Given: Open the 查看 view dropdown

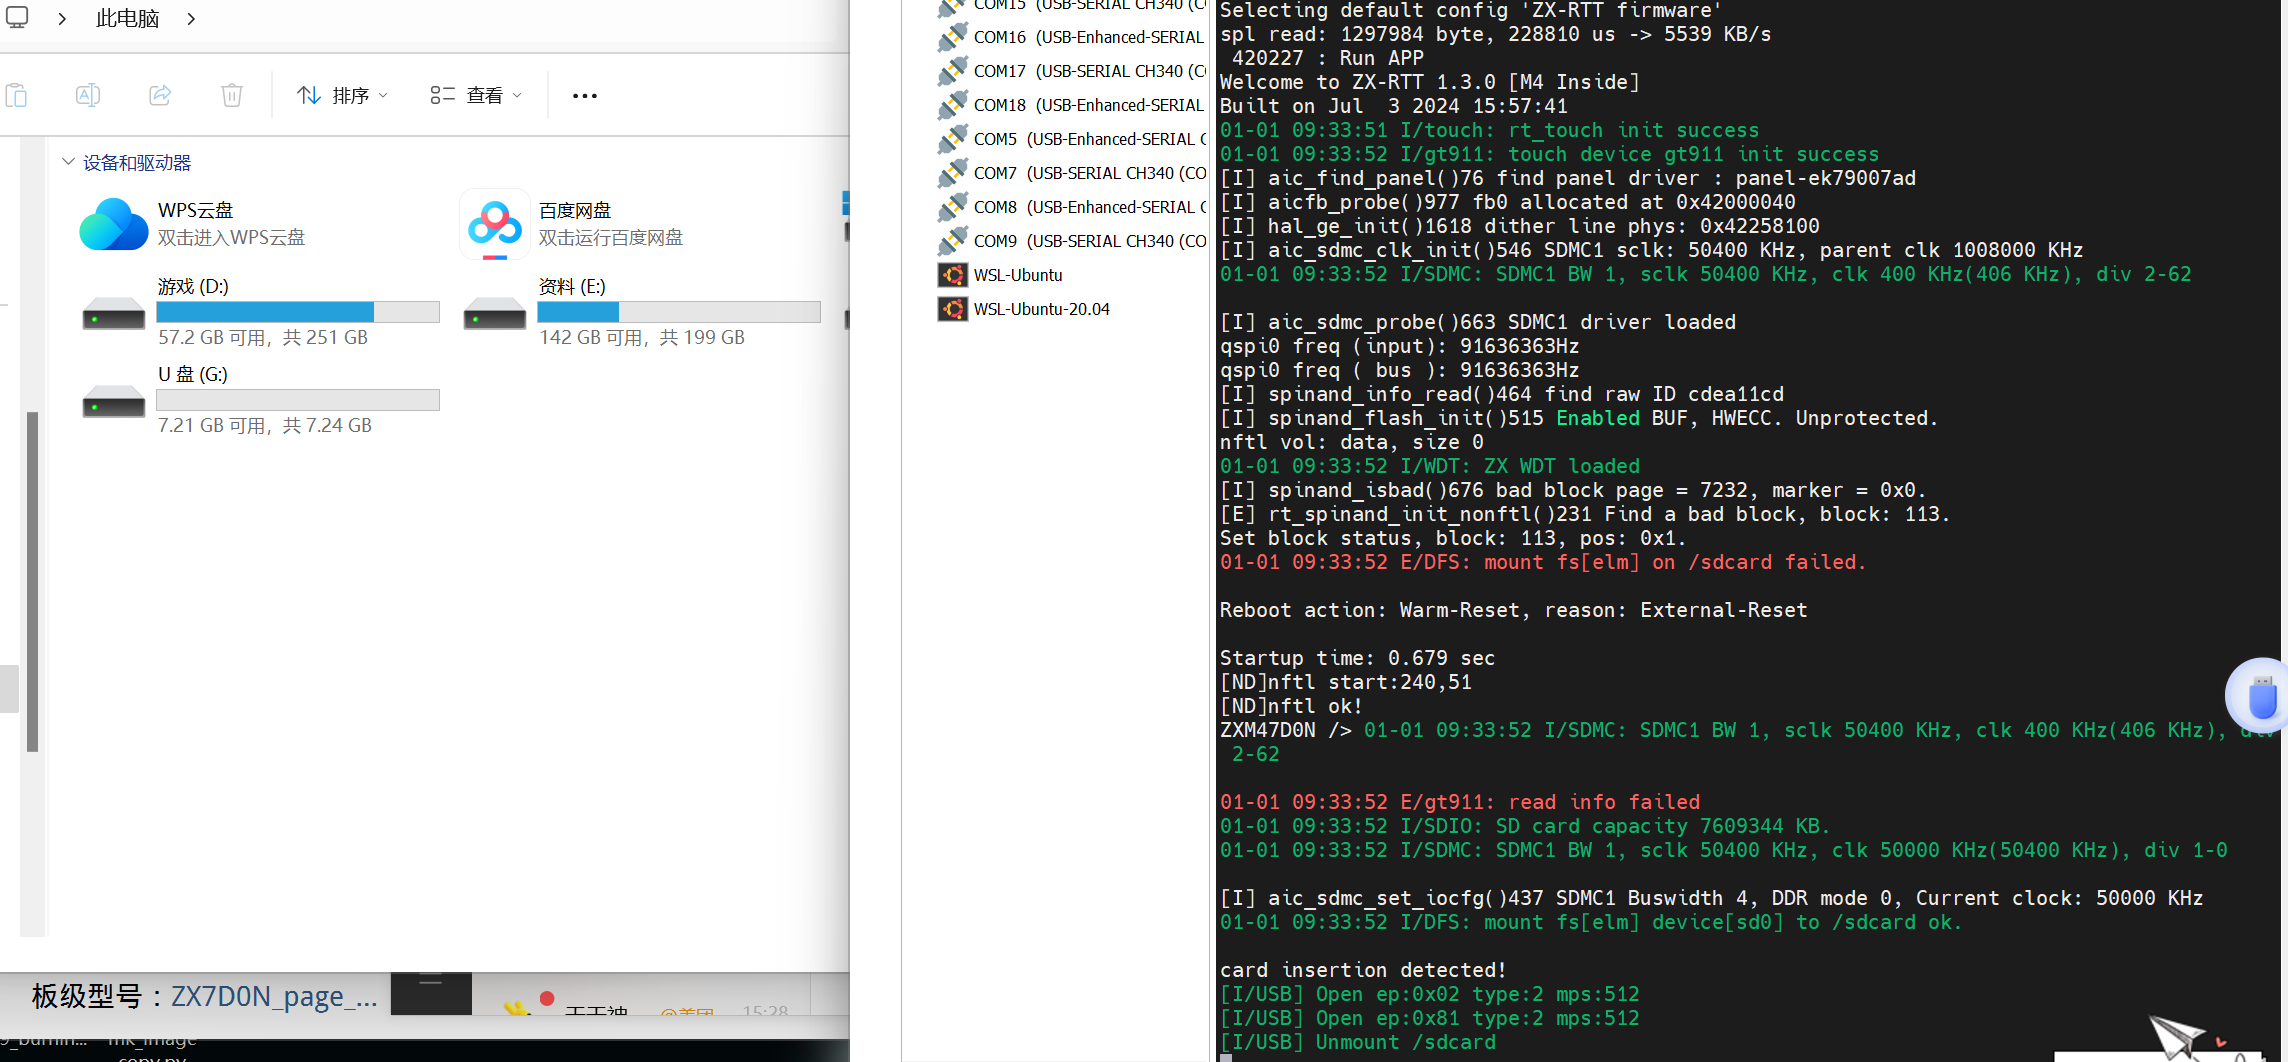Looking at the screenshot, I should tap(476, 95).
